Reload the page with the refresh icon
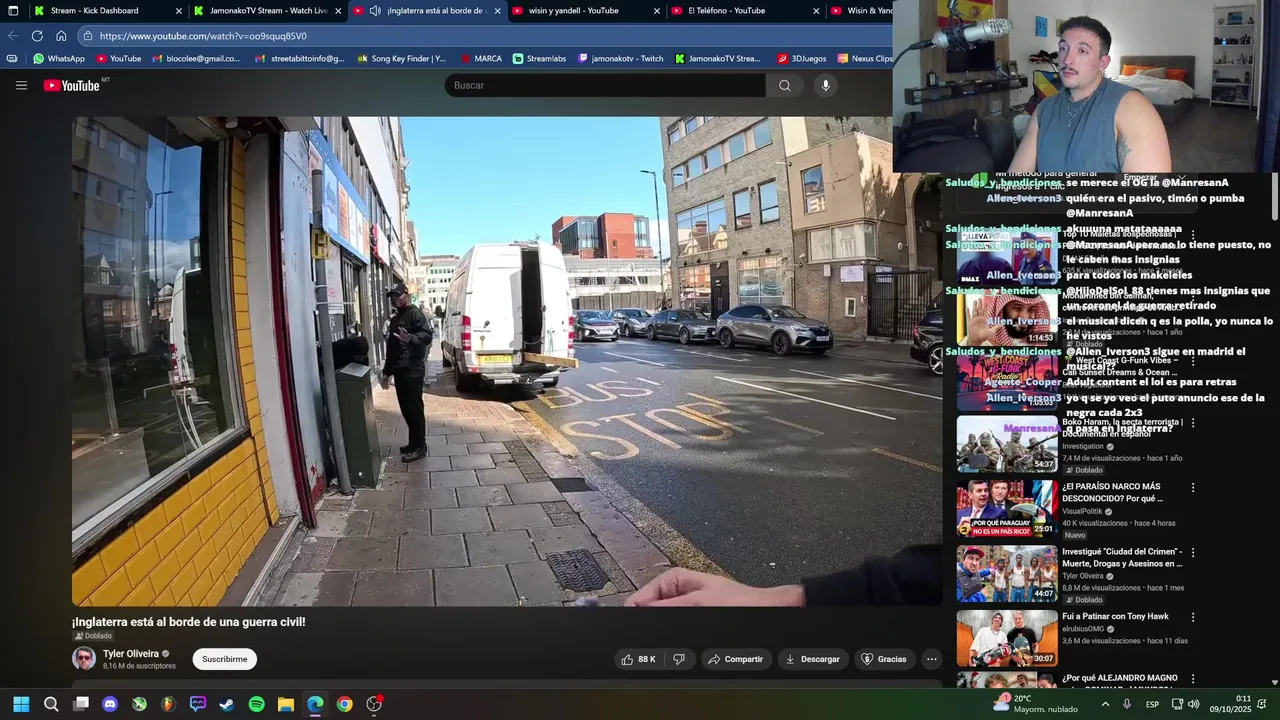This screenshot has width=1280, height=720. tap(37, 36)
